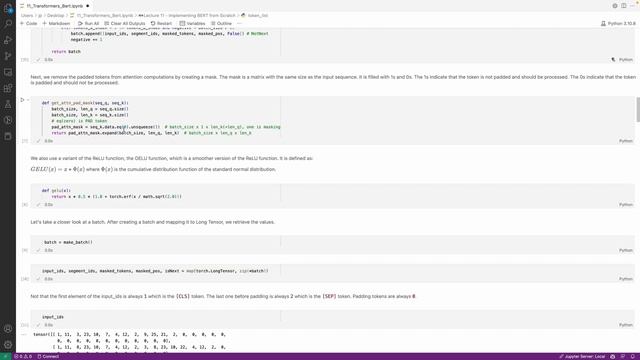This screenshot has height=360, width=640.
Task: Open the Accounts menu icon
Action: pos(8,329)
